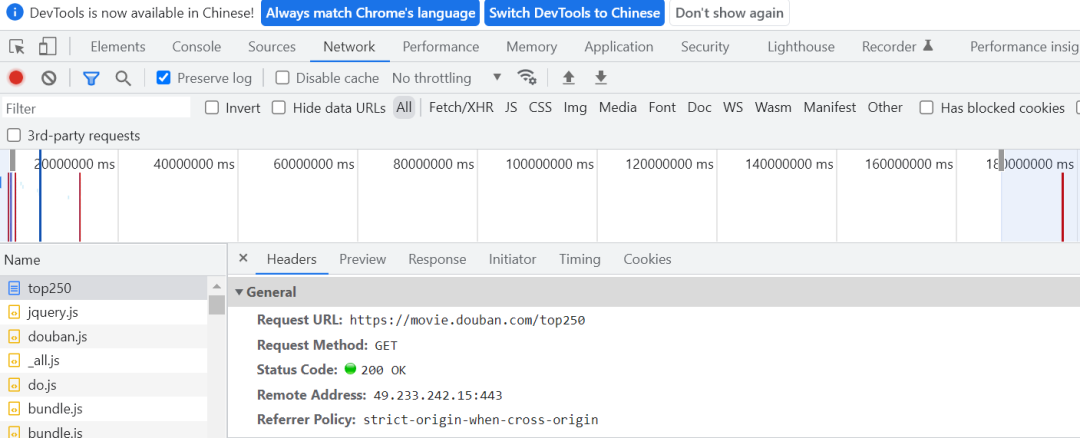
Task: Select the Network tab
Action: click(x=349, y=47)
